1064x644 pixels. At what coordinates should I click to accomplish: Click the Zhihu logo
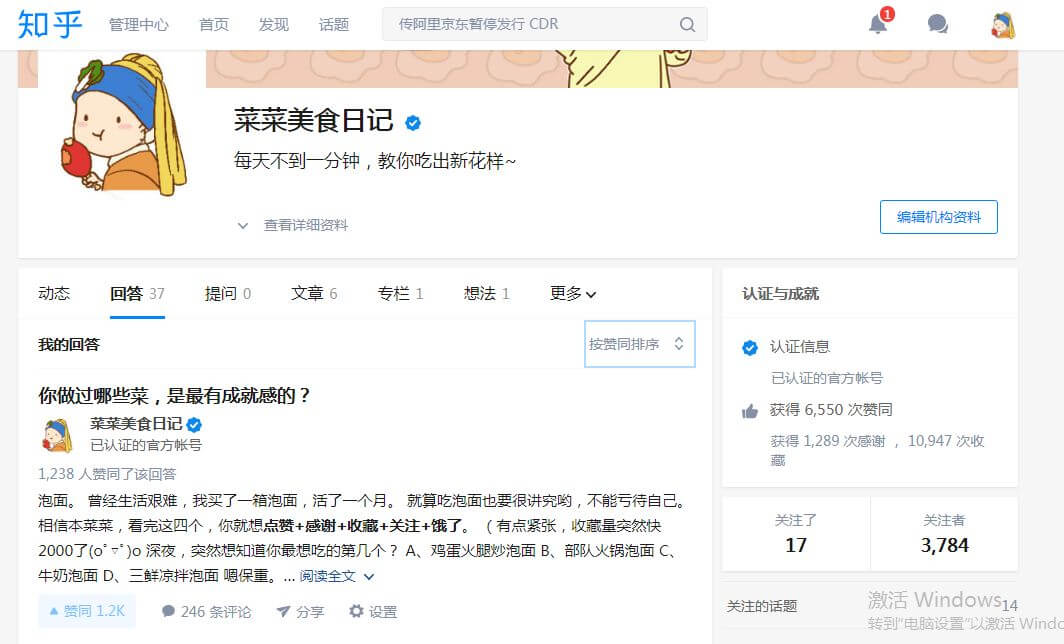point(50,24)
